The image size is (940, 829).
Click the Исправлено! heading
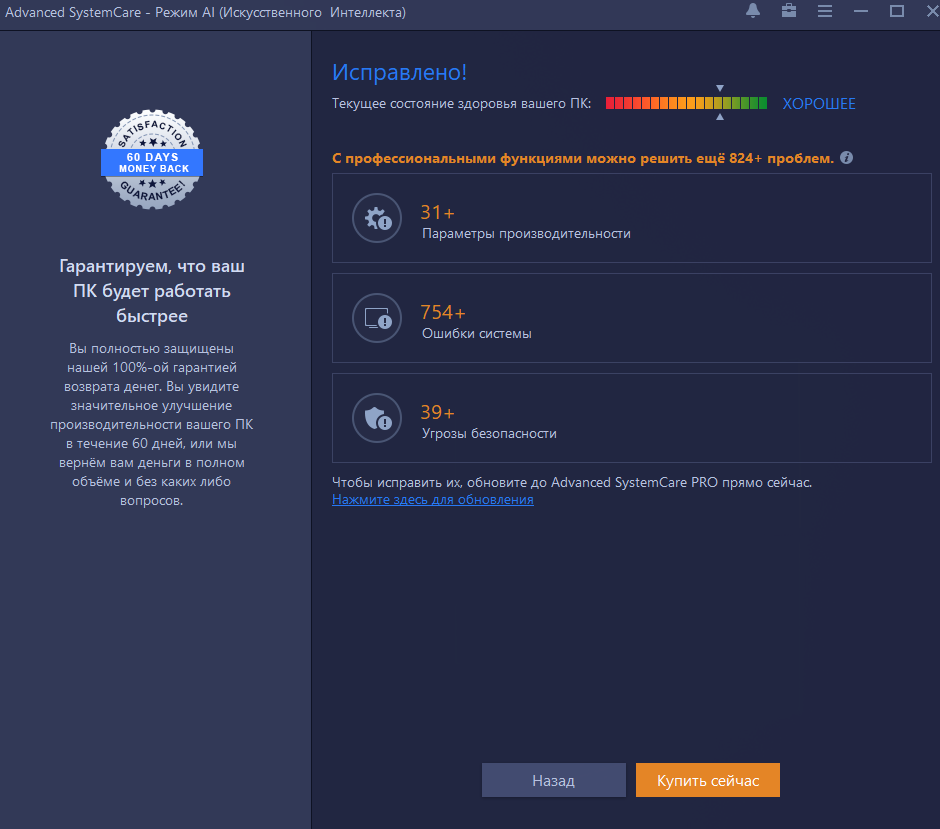click(x=400, y=73)
